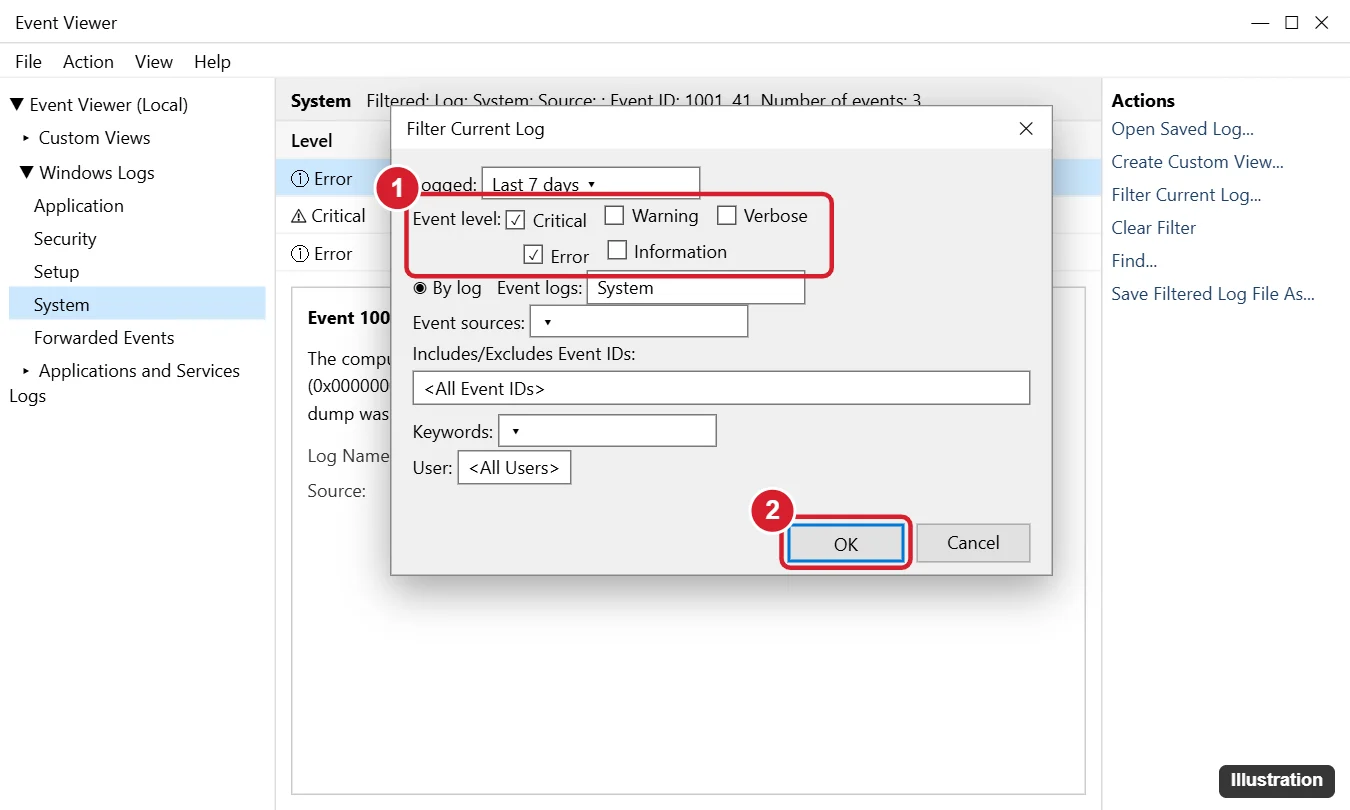Viewport: 1350px width, 810px height.
Task: Check the Critical event level checkbox
Action: tap(516, 220)
